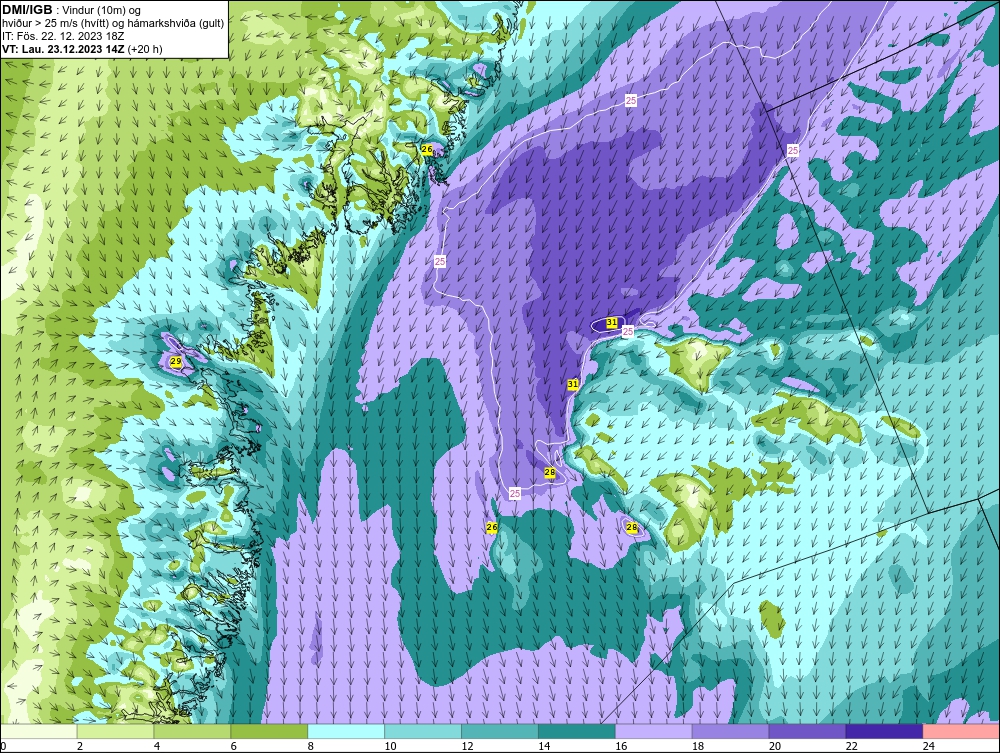Select the olive green 6–8 legend swatch
The height and width of the screenshot is (753, 1000).
click(269, 731)
